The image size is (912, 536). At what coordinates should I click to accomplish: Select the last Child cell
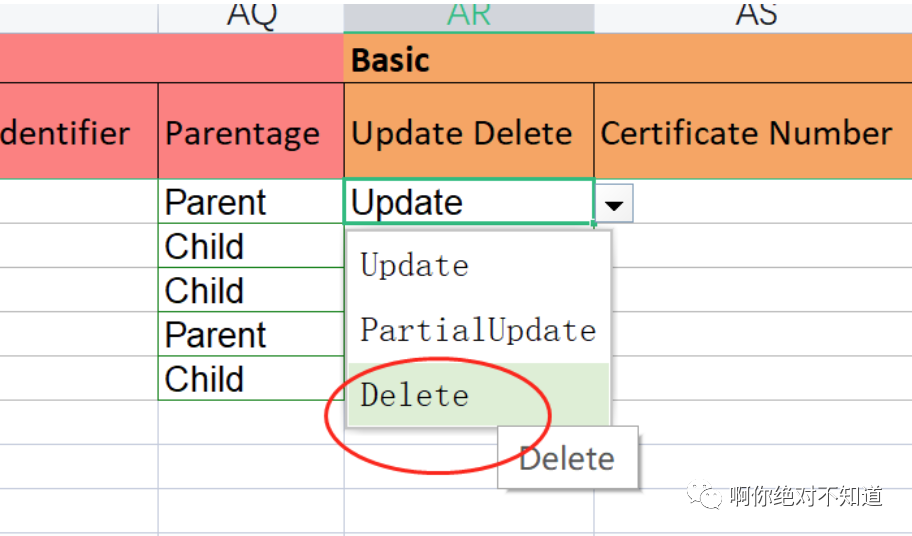click(251, 378)
